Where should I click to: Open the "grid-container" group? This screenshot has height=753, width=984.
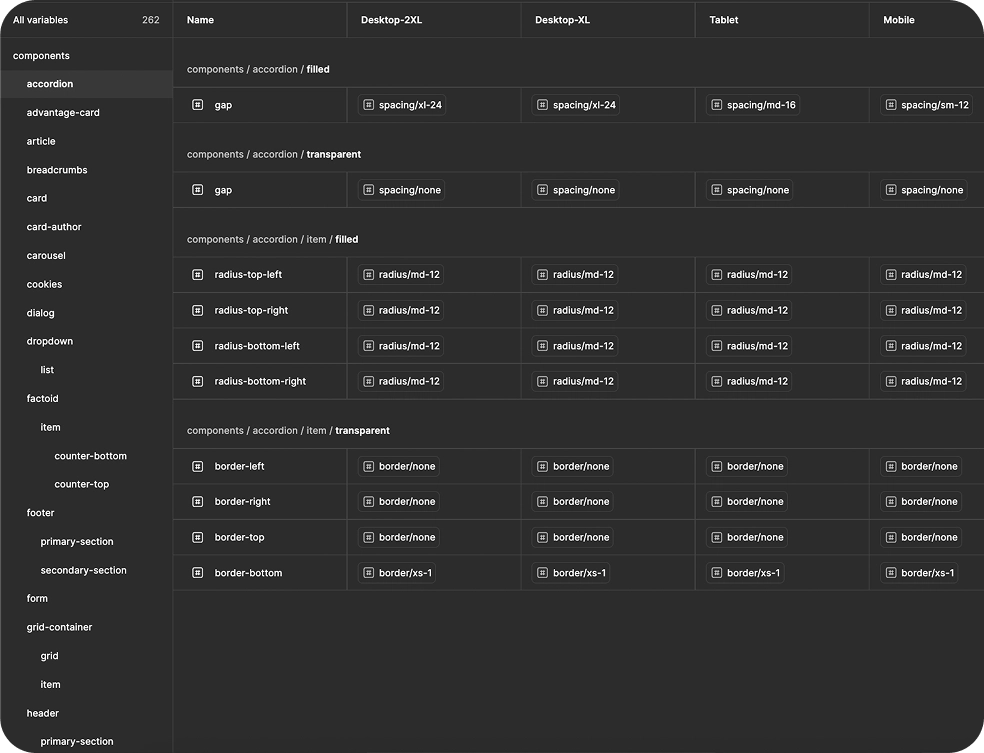(x=58, y=627)
